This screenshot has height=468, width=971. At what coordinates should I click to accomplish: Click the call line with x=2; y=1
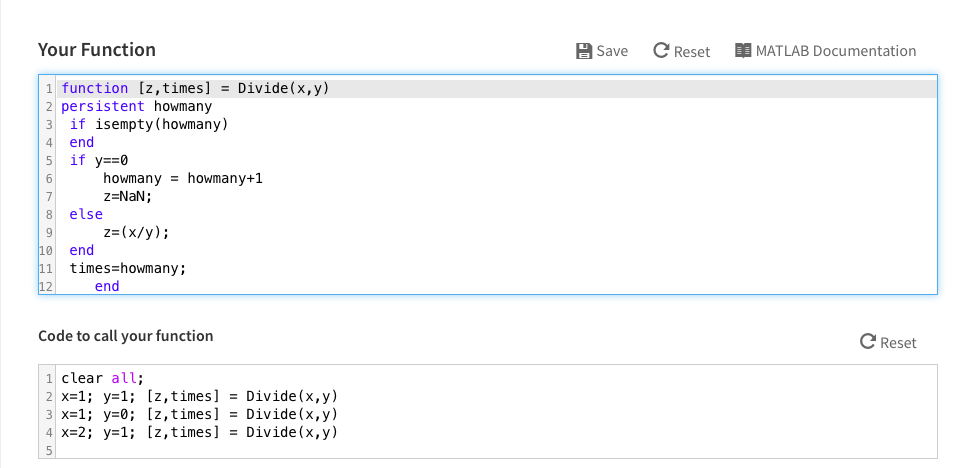[x=496, y=431]
